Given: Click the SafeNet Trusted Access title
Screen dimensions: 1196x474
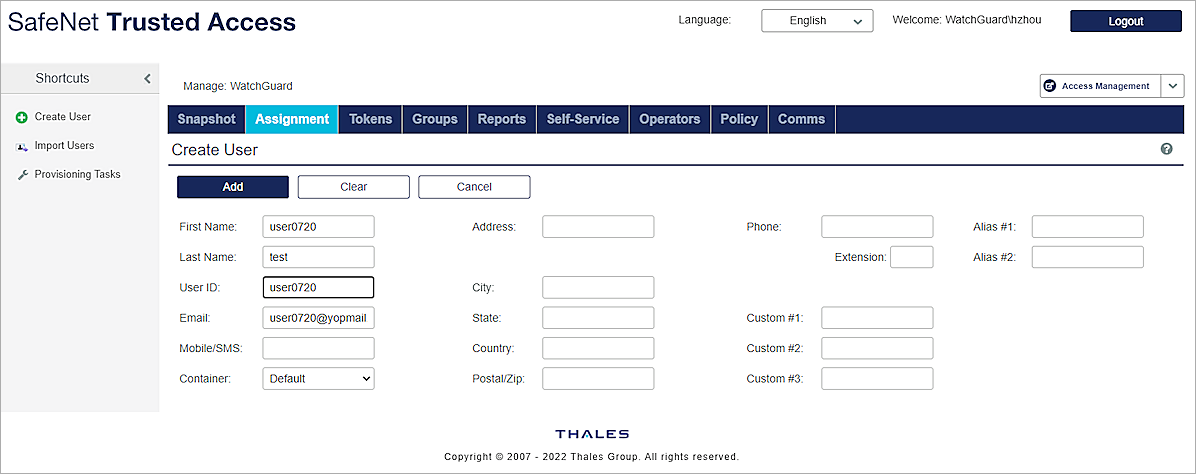Looking at the screenshot, I should click(152, 22).
